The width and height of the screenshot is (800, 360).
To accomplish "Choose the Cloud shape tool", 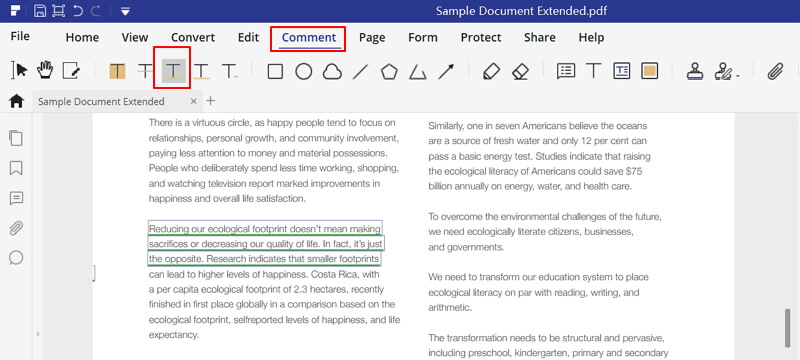I will (332, 72).
